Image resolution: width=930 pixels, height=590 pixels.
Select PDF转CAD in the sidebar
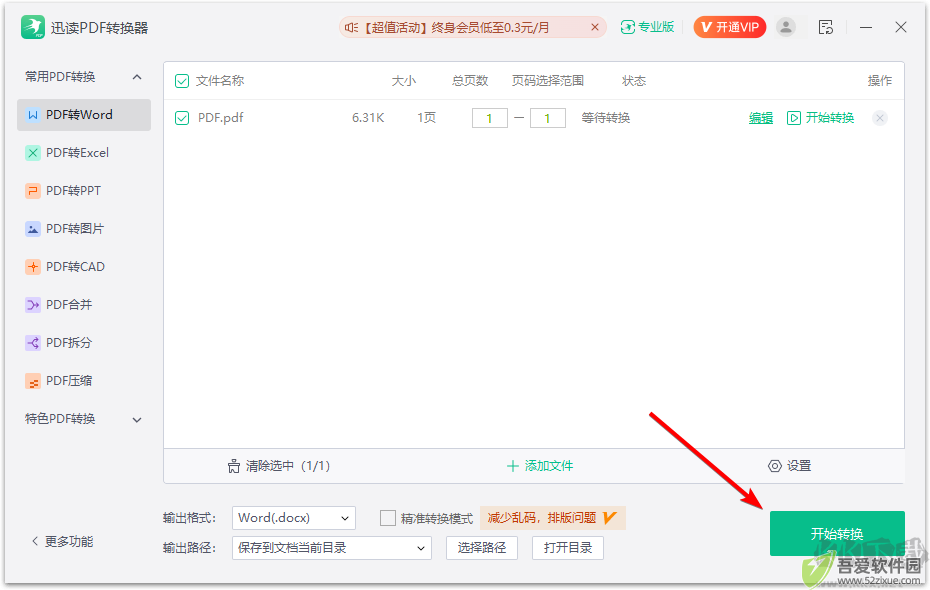pyautogui.click(x=84, y=267)
